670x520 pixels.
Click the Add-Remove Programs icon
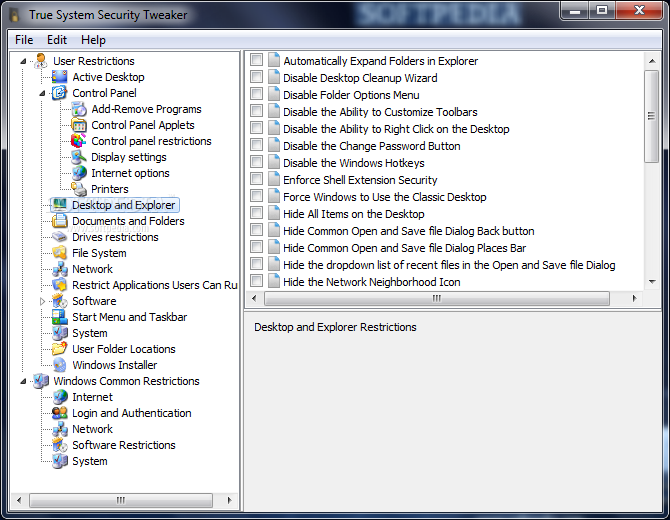coord(79,109)
